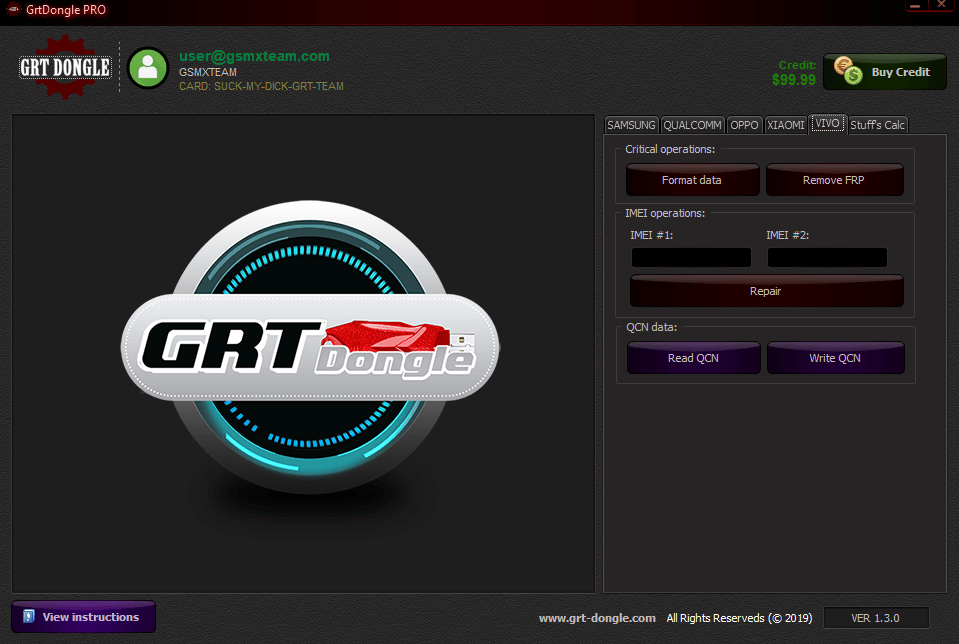Select the OPPO tab
This screenshot has height=644, width=959.
pyautogui.click(x=744, y=125)
